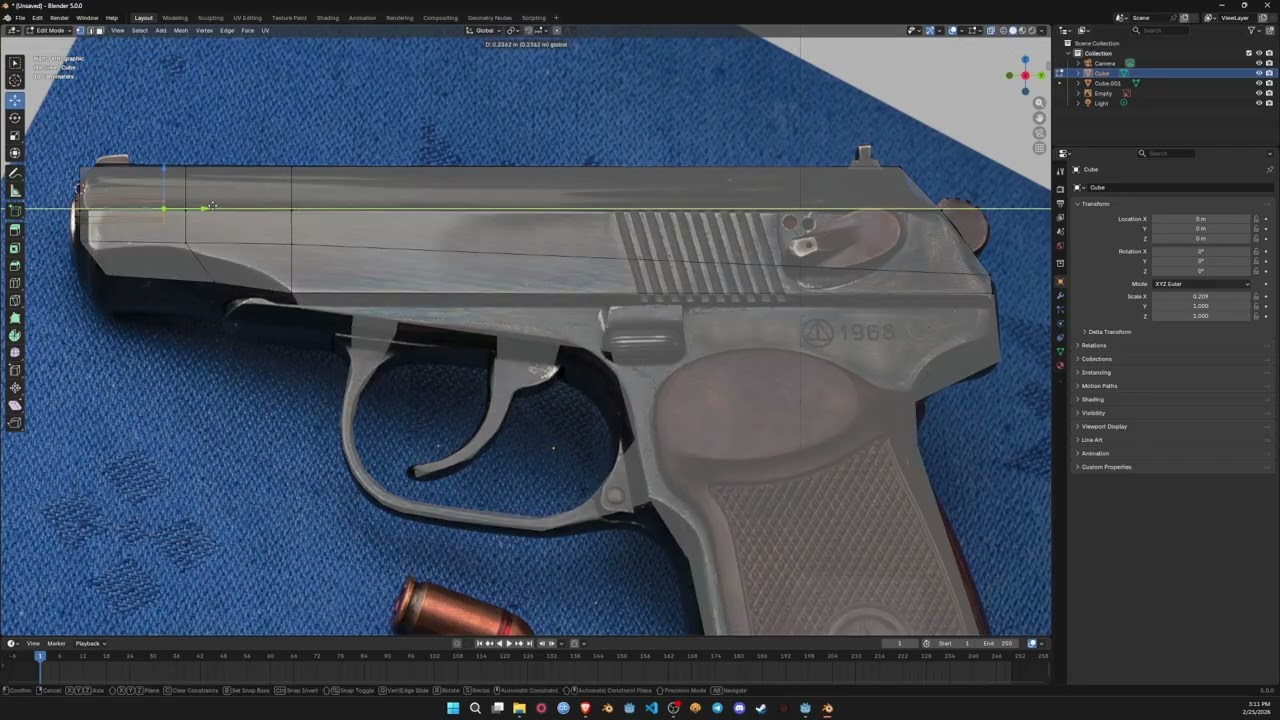Select the Cursor tool
The image size is (1280, 720).
tap(15, 81)
